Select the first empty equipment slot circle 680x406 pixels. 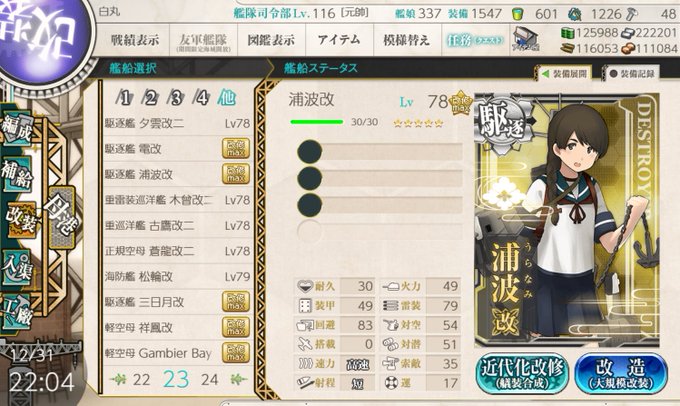pos(310,152)
